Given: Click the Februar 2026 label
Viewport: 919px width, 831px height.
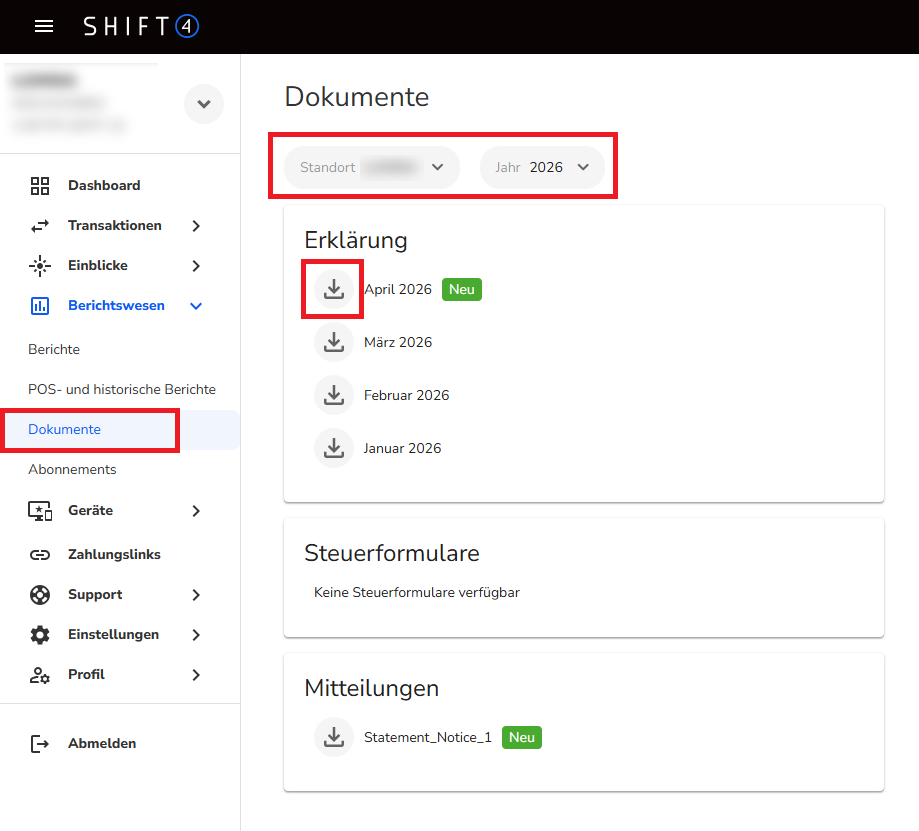Looking at the screenshot, I should tap(406, 396).
